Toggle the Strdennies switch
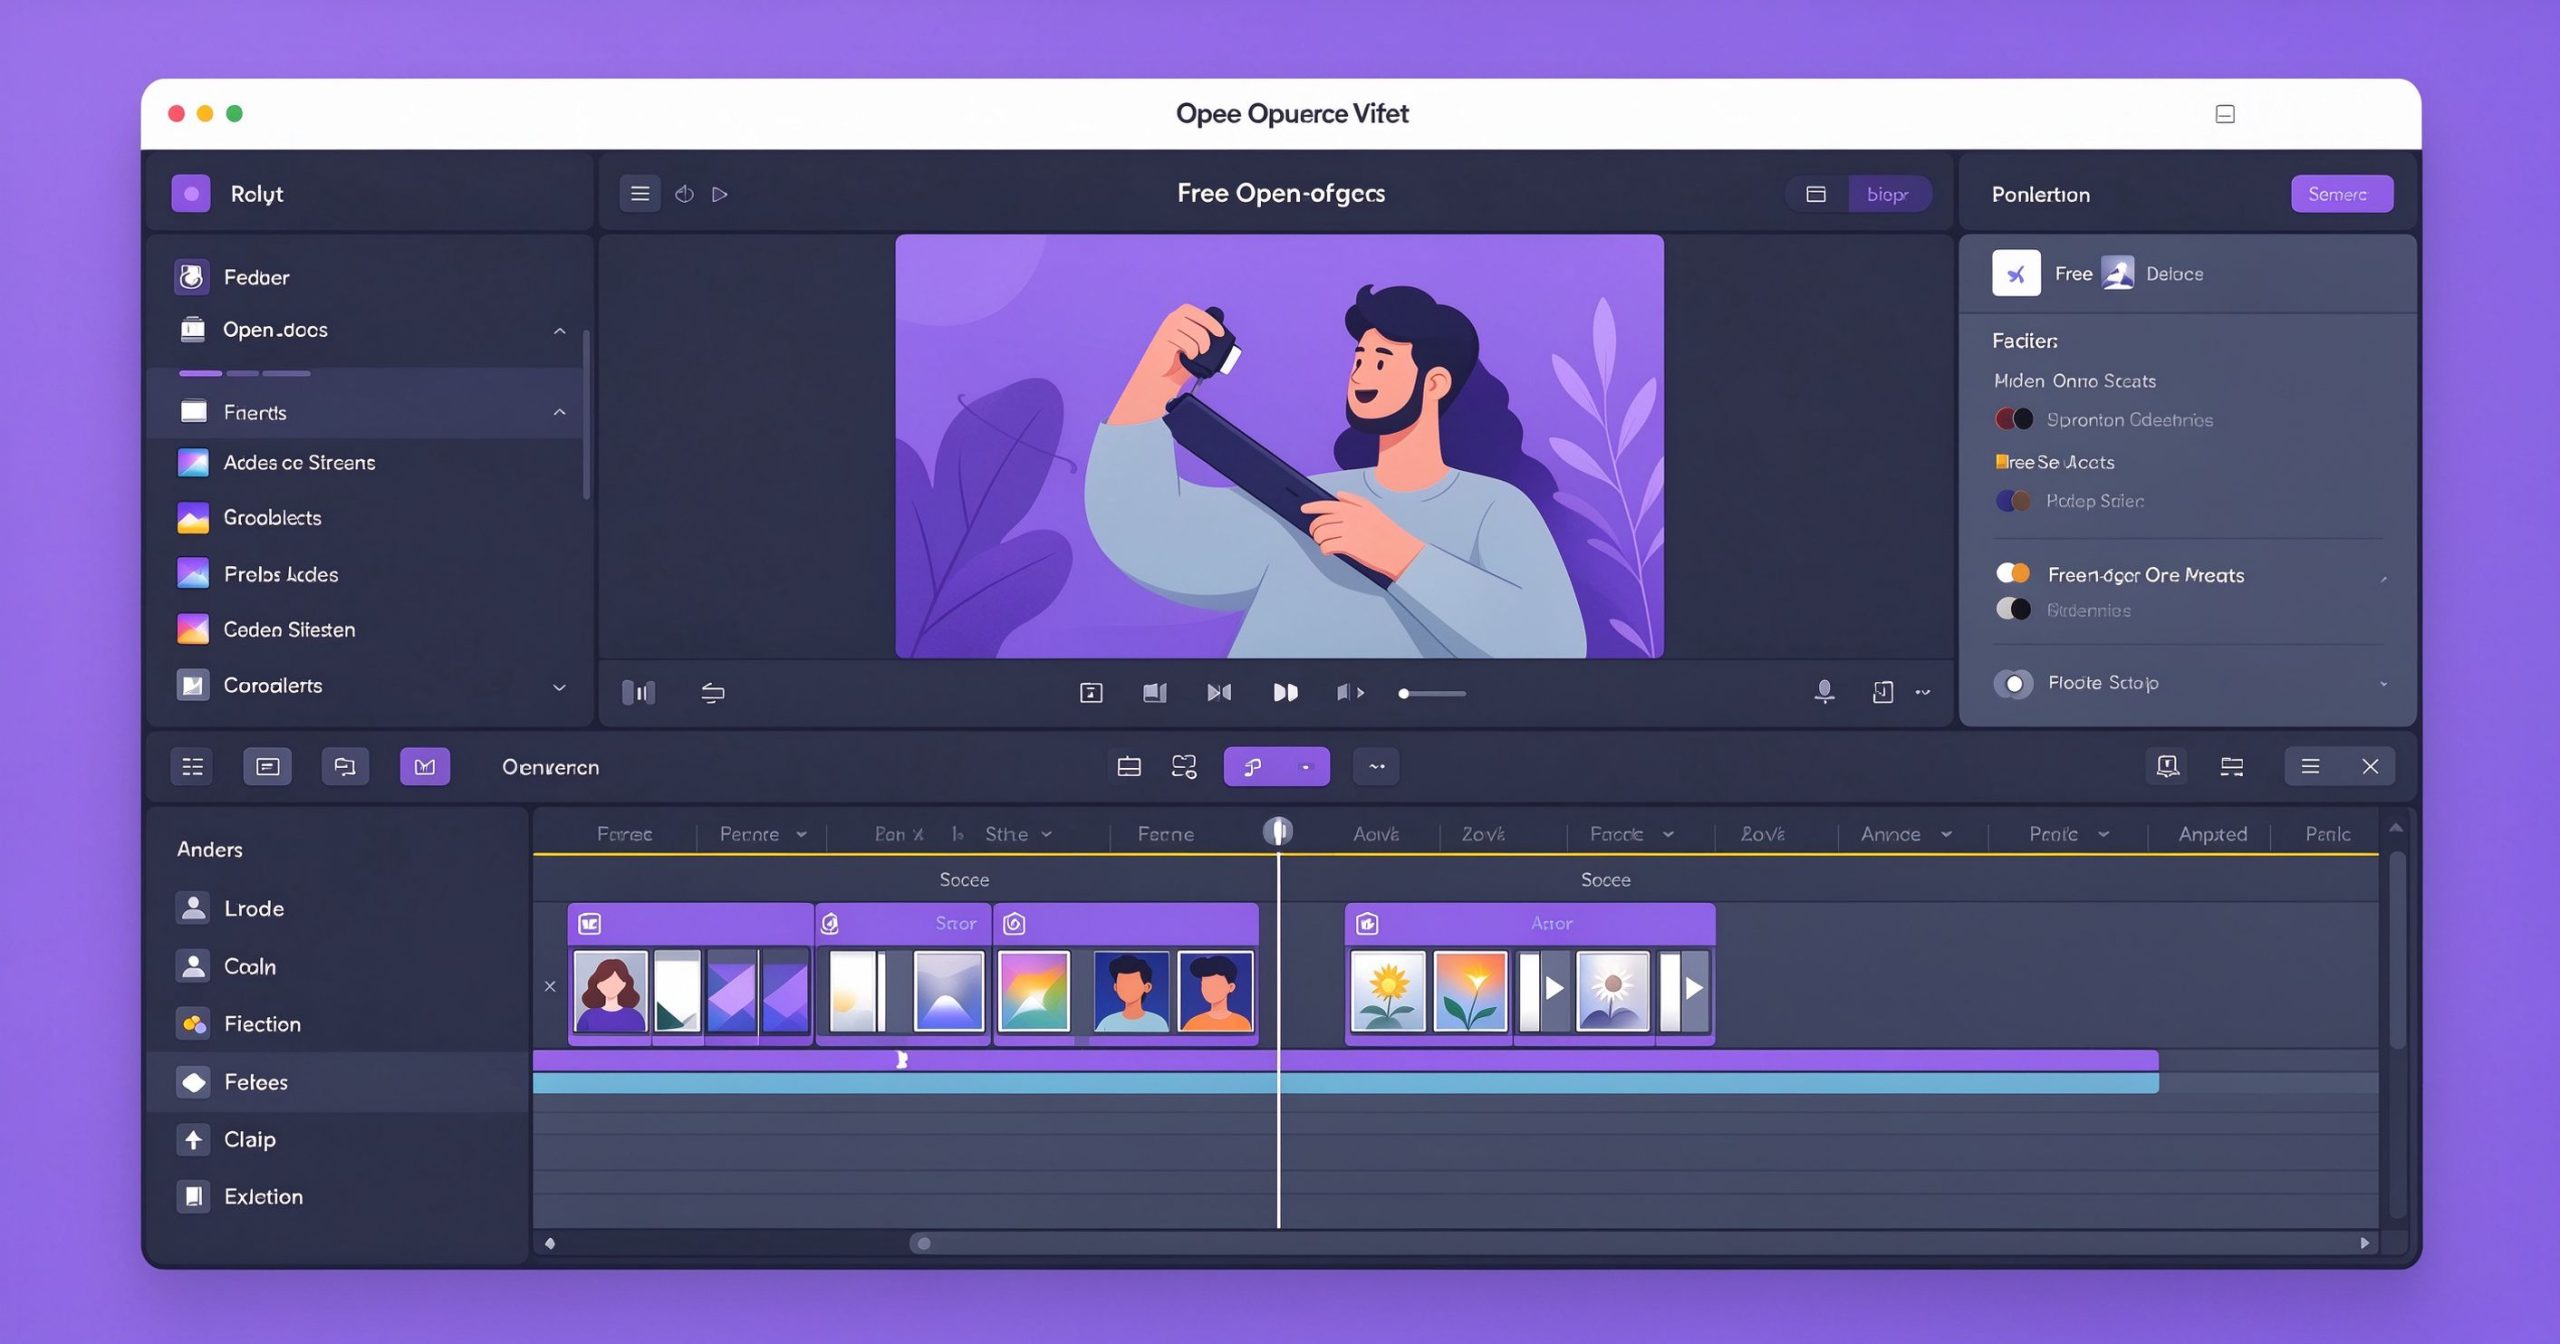 (2013, 609)
